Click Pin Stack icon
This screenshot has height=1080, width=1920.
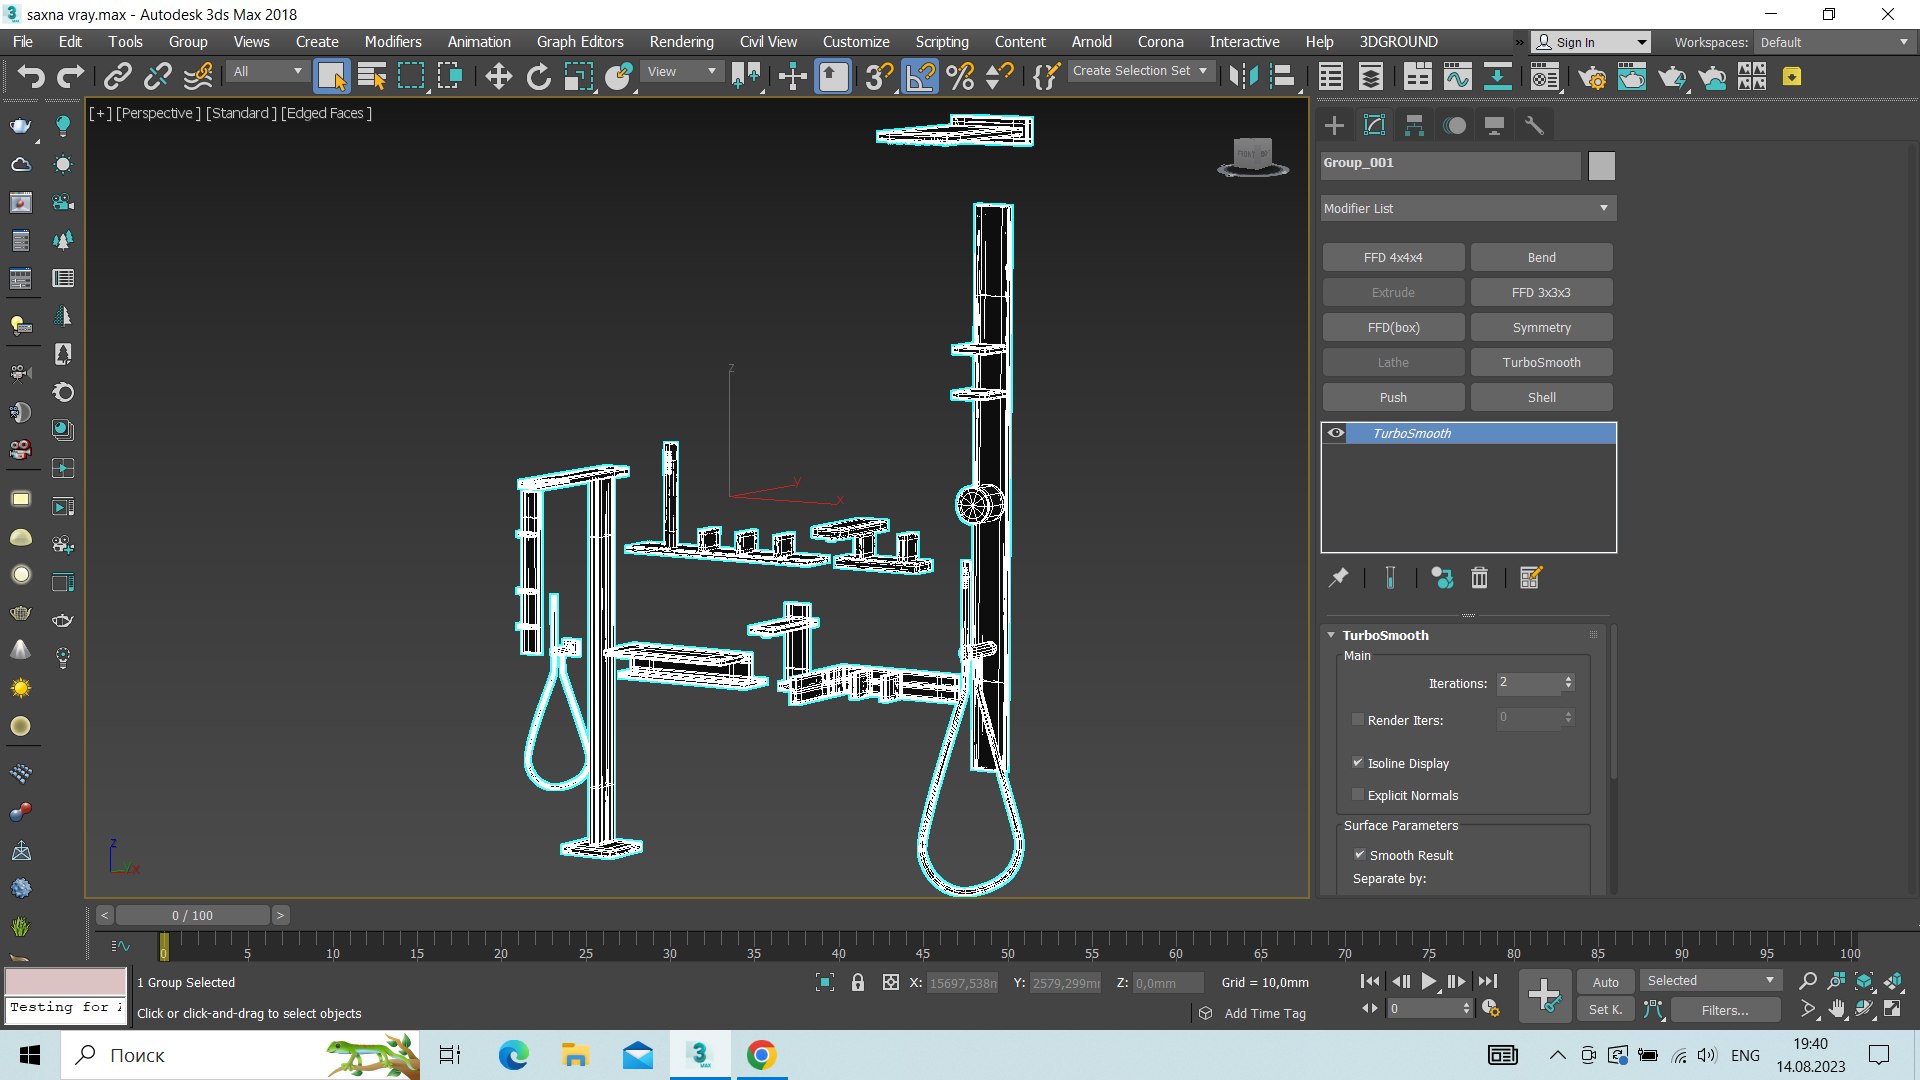pos(1338,577)
